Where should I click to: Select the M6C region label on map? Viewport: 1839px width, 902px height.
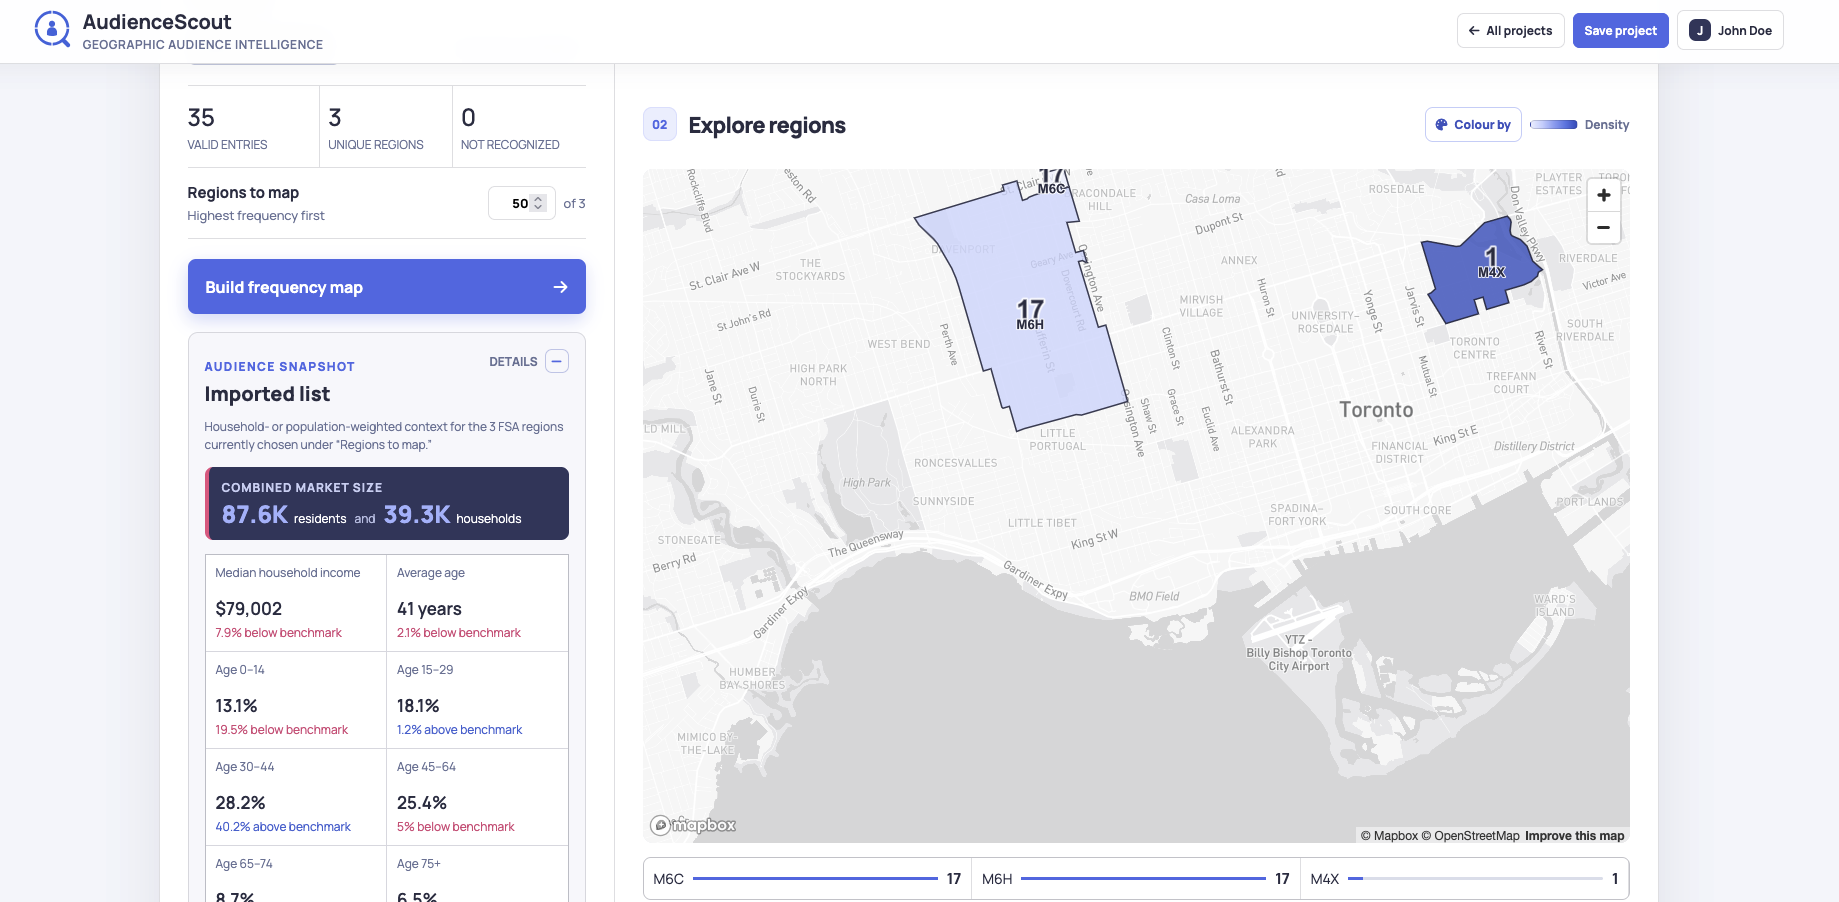[1051, 182]
